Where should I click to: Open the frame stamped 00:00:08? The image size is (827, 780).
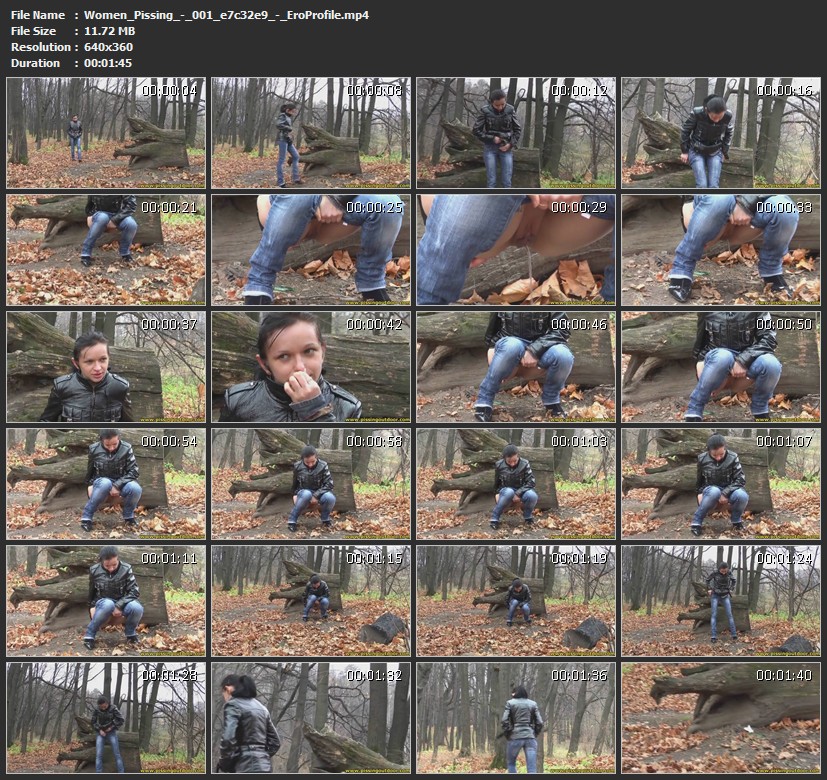coord(311,133)
